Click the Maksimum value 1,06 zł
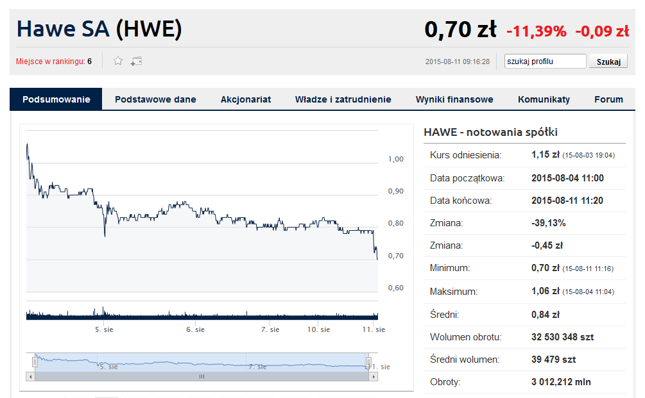The height and width of the screenshot is (398, 645). pos(545,291)
